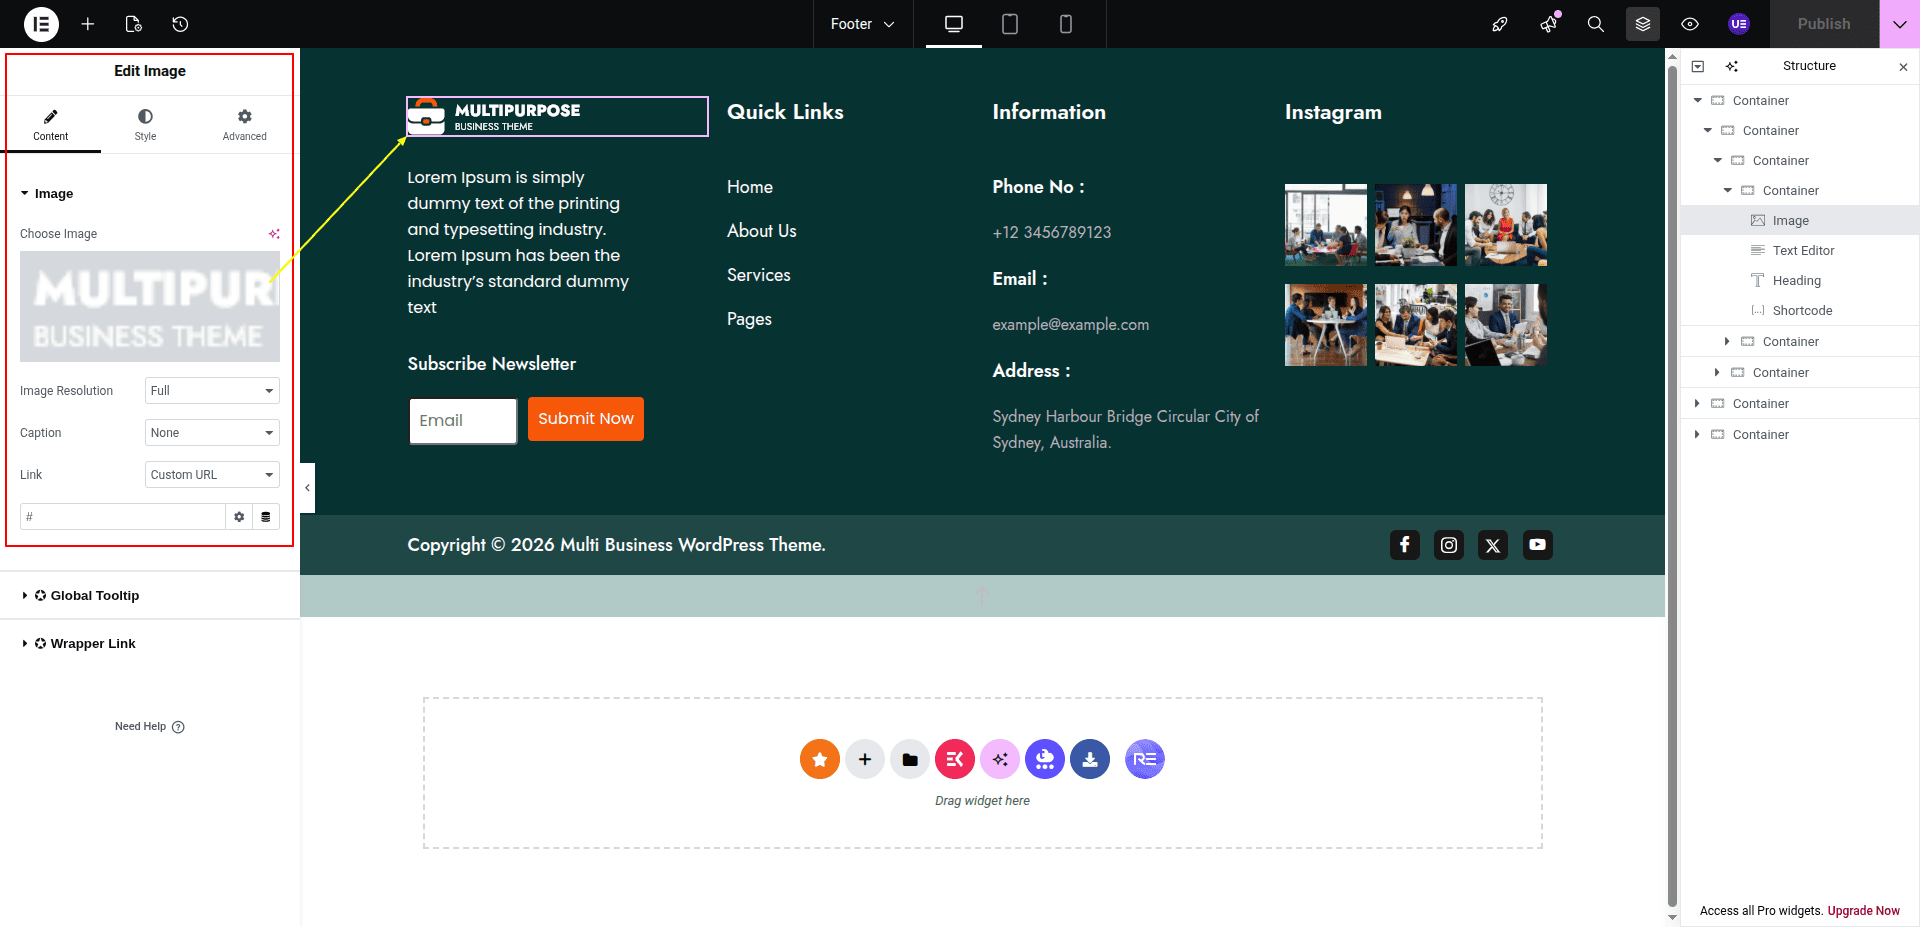The width and height of the screenshot is (1920, 927).
Task: Open the rocket launch icon
Action: (x=1500, y=24)
